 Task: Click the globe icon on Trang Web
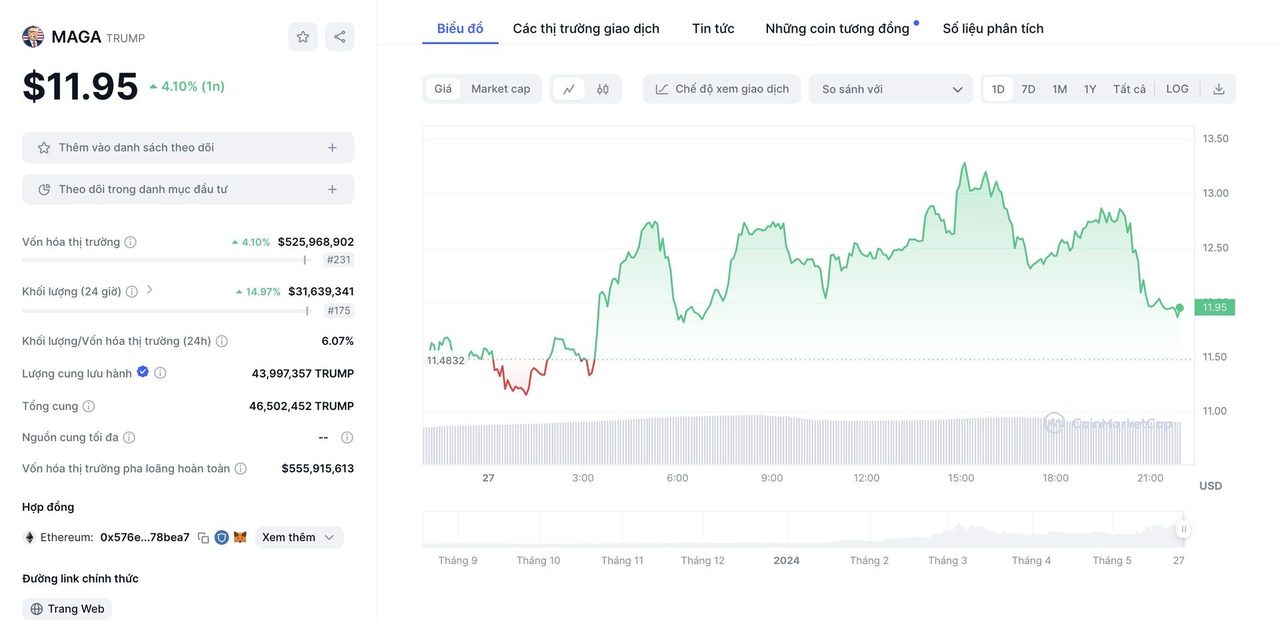[x=37, y=609]
